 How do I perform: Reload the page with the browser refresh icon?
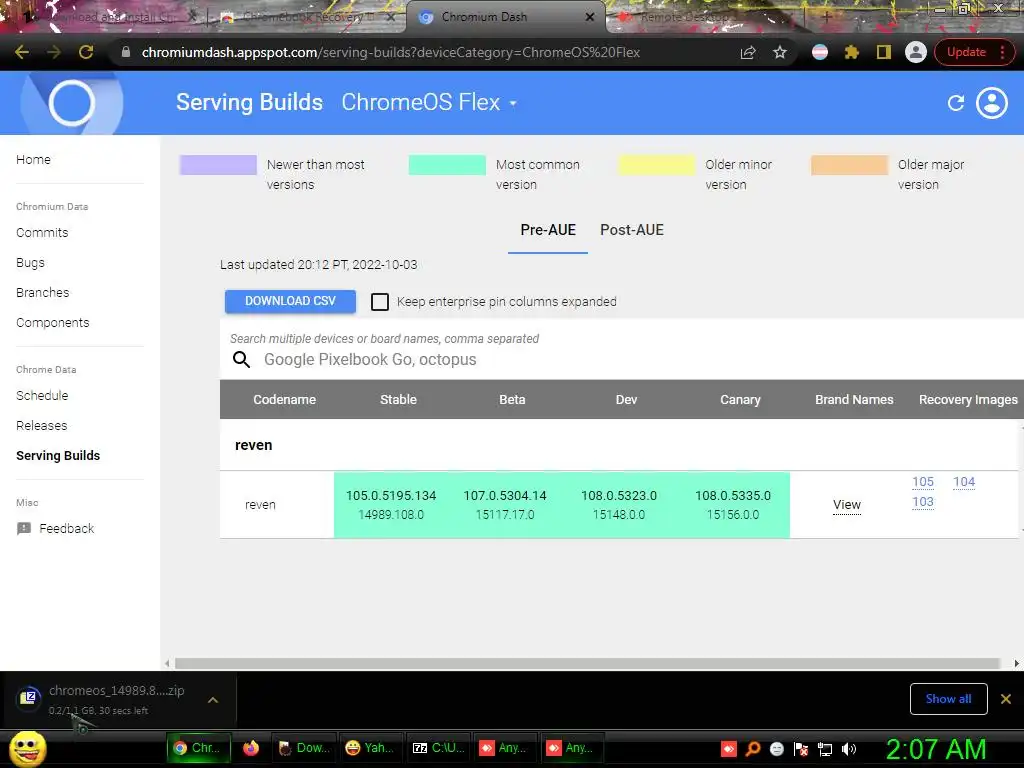(x=86, y=52)
